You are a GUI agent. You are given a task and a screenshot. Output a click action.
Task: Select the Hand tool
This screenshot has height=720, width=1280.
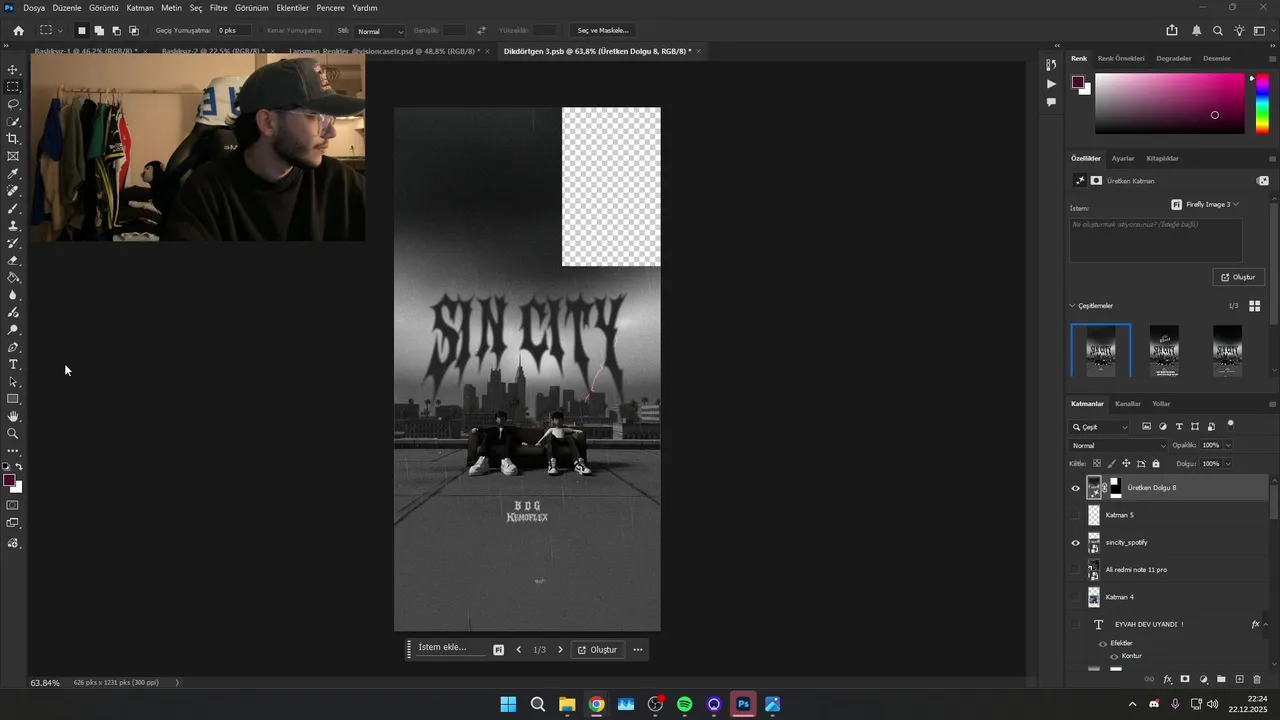[13, 416]
